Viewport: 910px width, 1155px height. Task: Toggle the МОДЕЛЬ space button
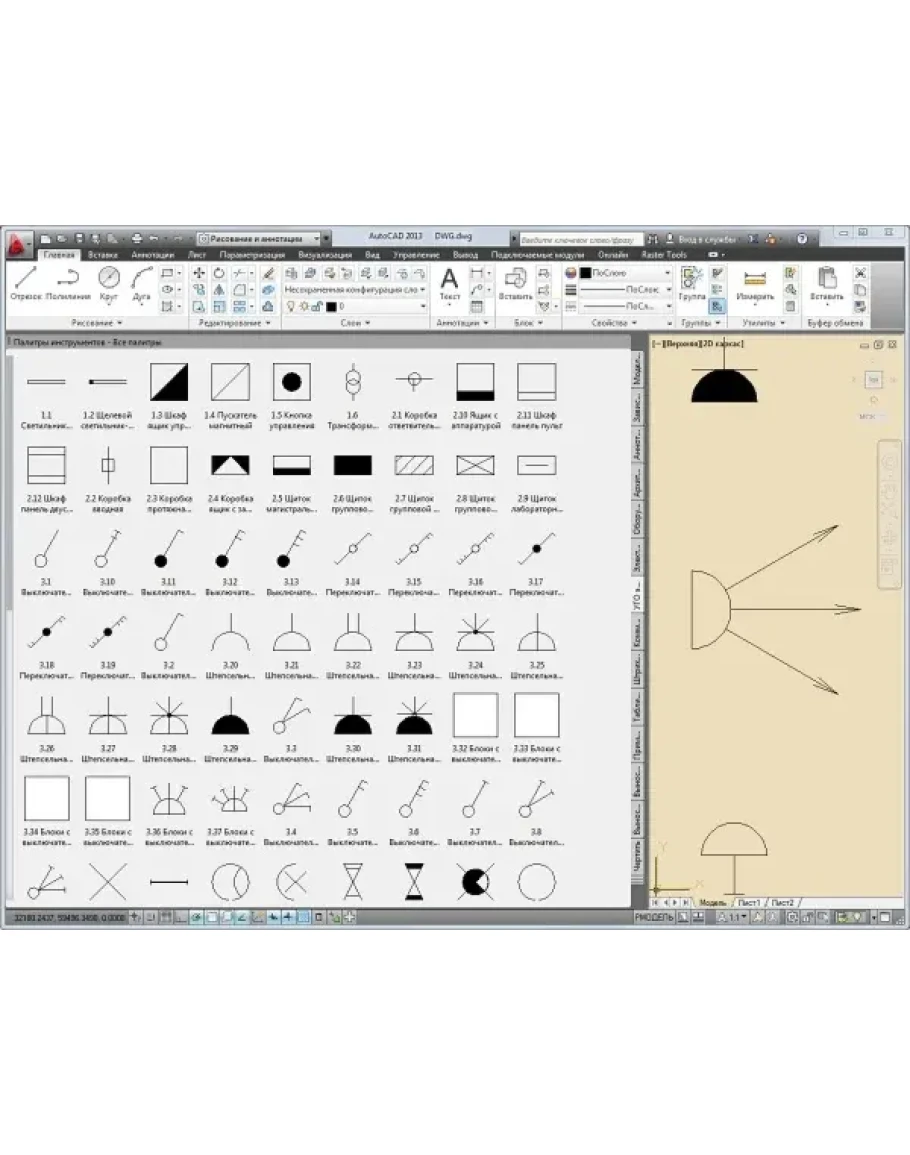click(657, 916)
